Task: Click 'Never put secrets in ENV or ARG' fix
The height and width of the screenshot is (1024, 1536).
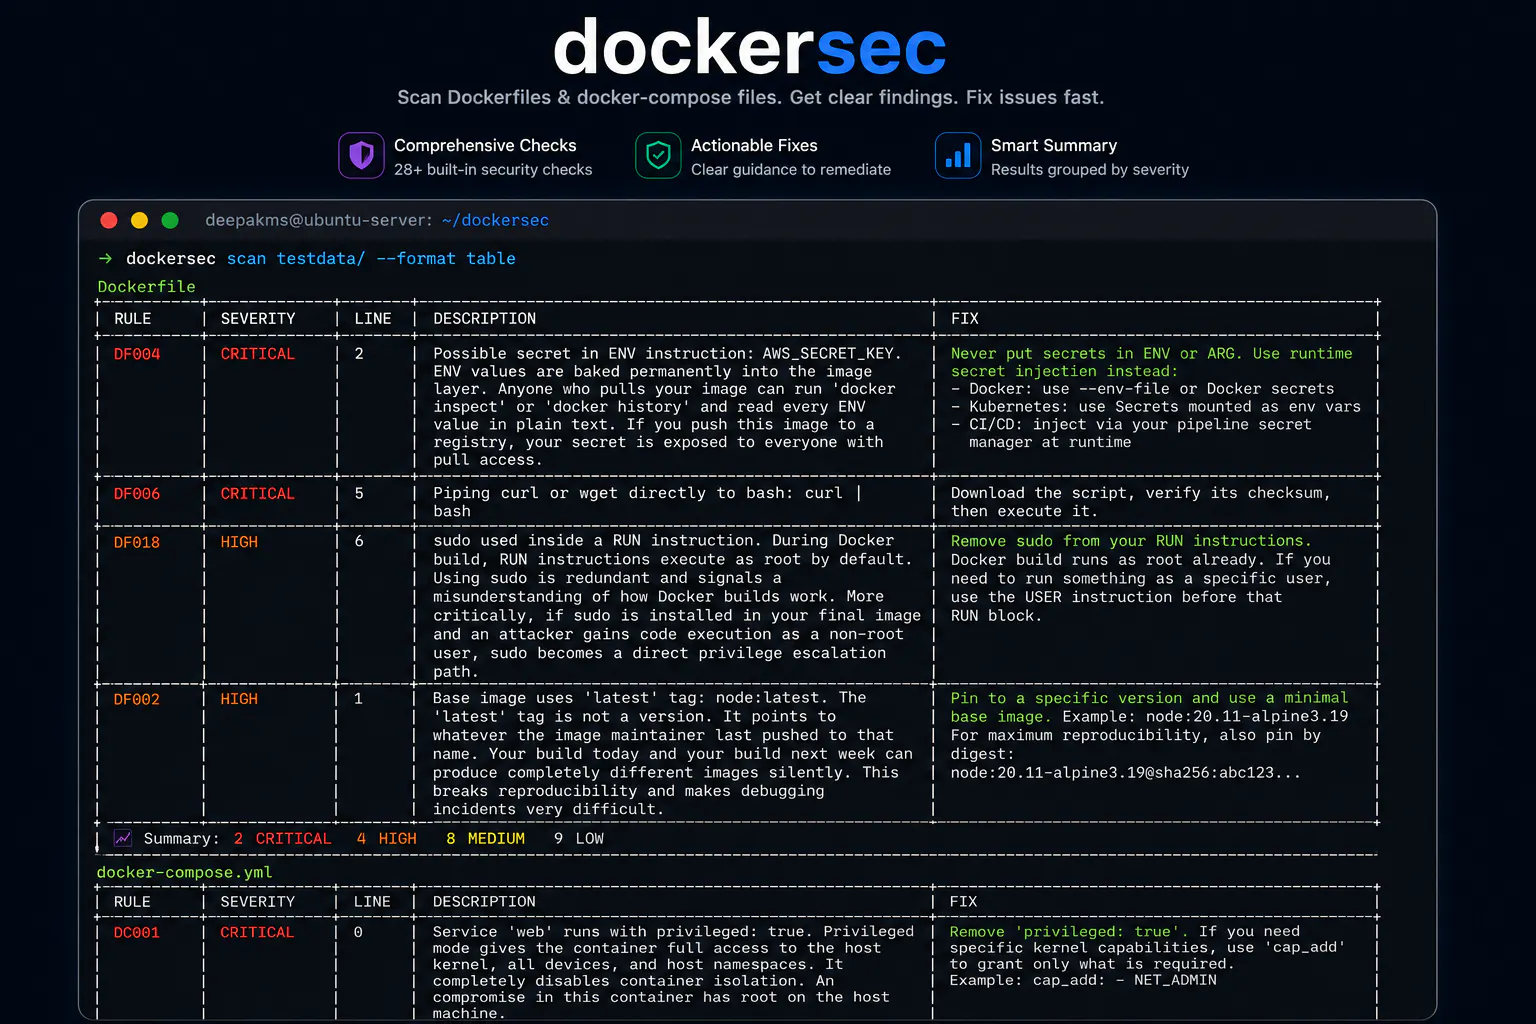Action: tap(1094, 353)
